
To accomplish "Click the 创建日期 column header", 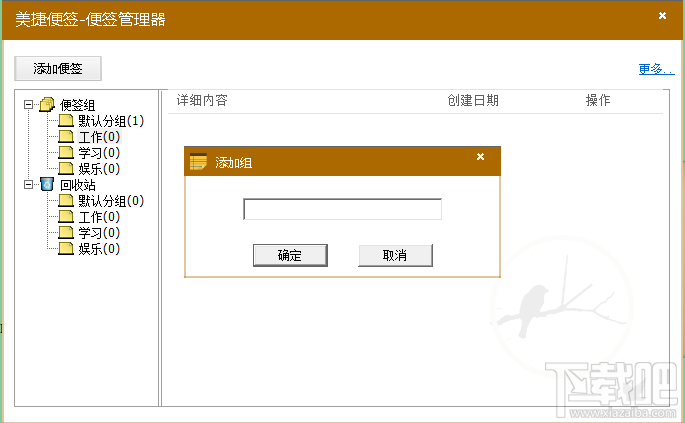I will tap(473, 101).
